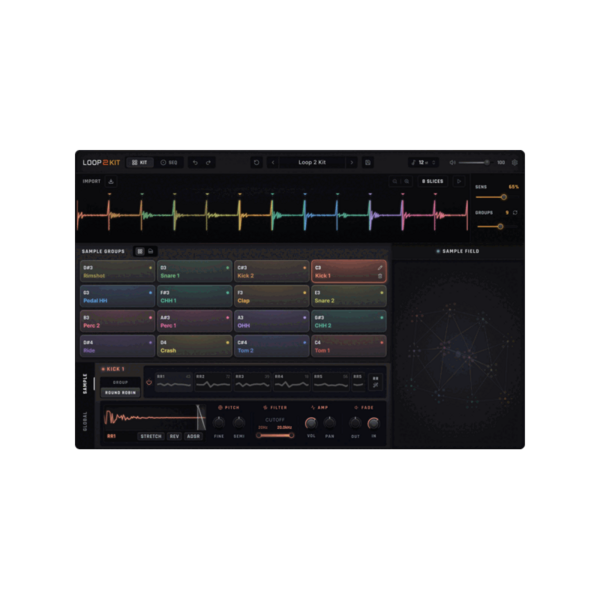Click the favorite icon beside RR1
Image resolution: width=600 pixels, height=600 pixels.
pos(149,382)
